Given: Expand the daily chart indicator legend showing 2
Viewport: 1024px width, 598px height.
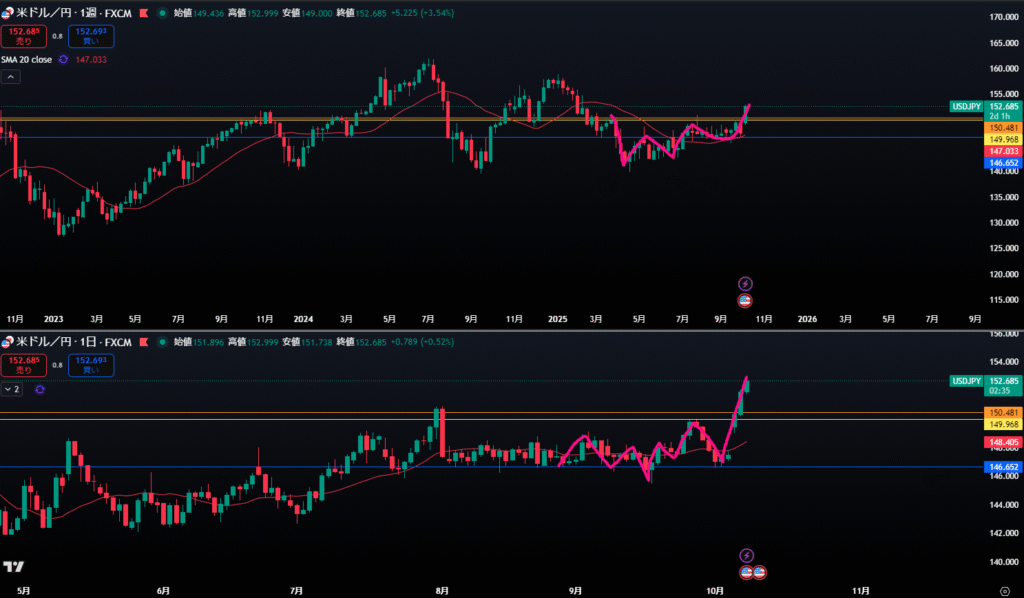Looking at the screenshot, I should click(13, 389).
